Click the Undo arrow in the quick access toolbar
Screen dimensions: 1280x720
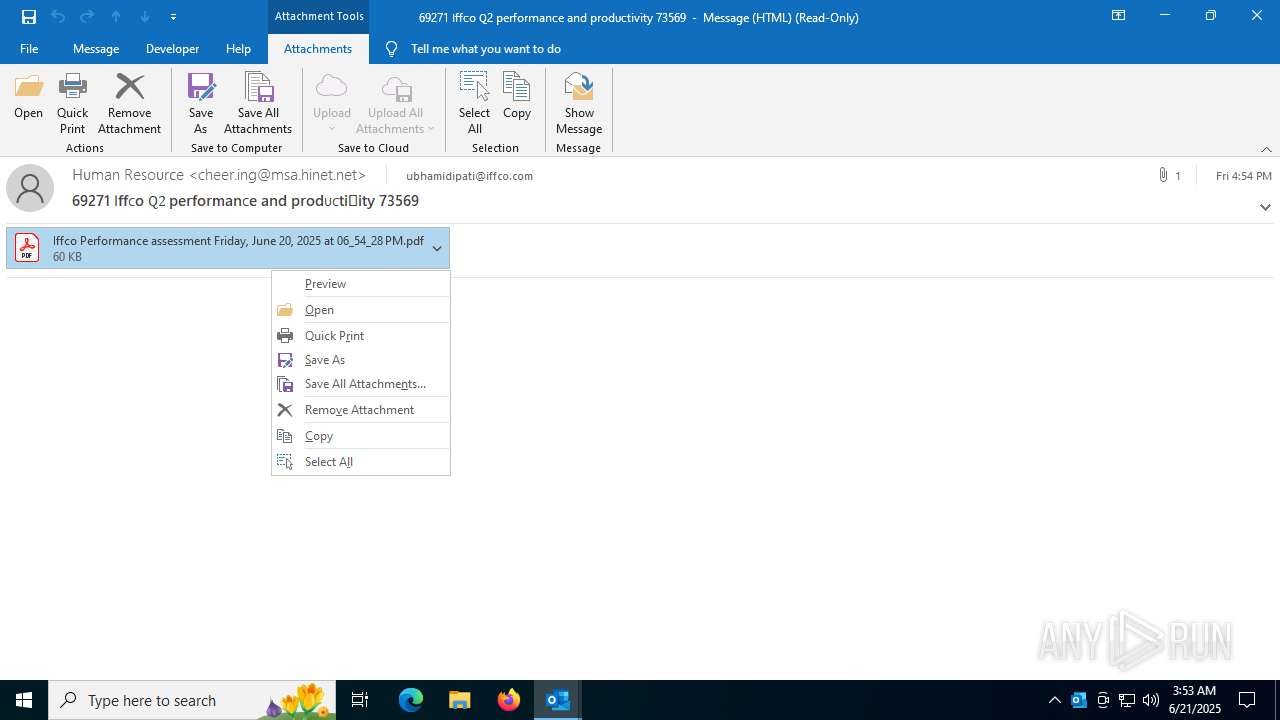(58, 17)
